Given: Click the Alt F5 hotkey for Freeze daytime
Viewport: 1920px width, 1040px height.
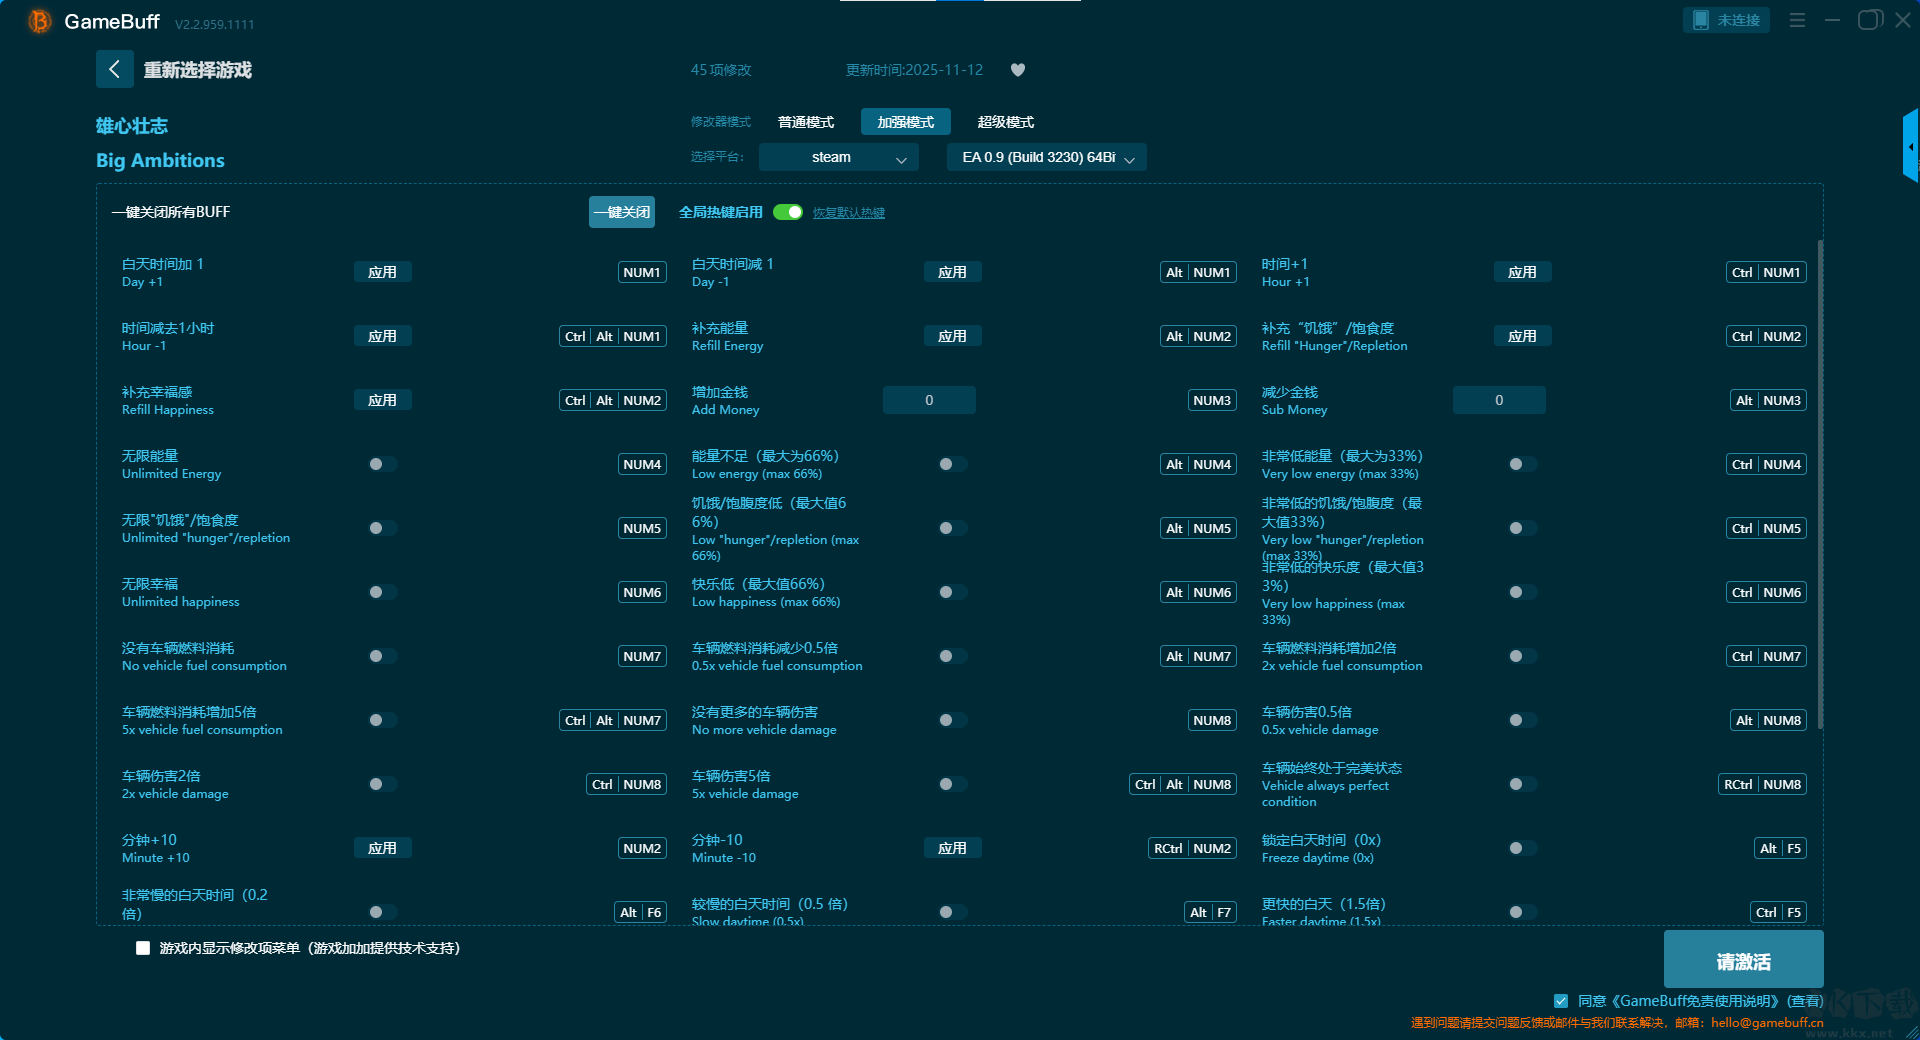Looking at the screenshot, I should tap(1780, 848).
